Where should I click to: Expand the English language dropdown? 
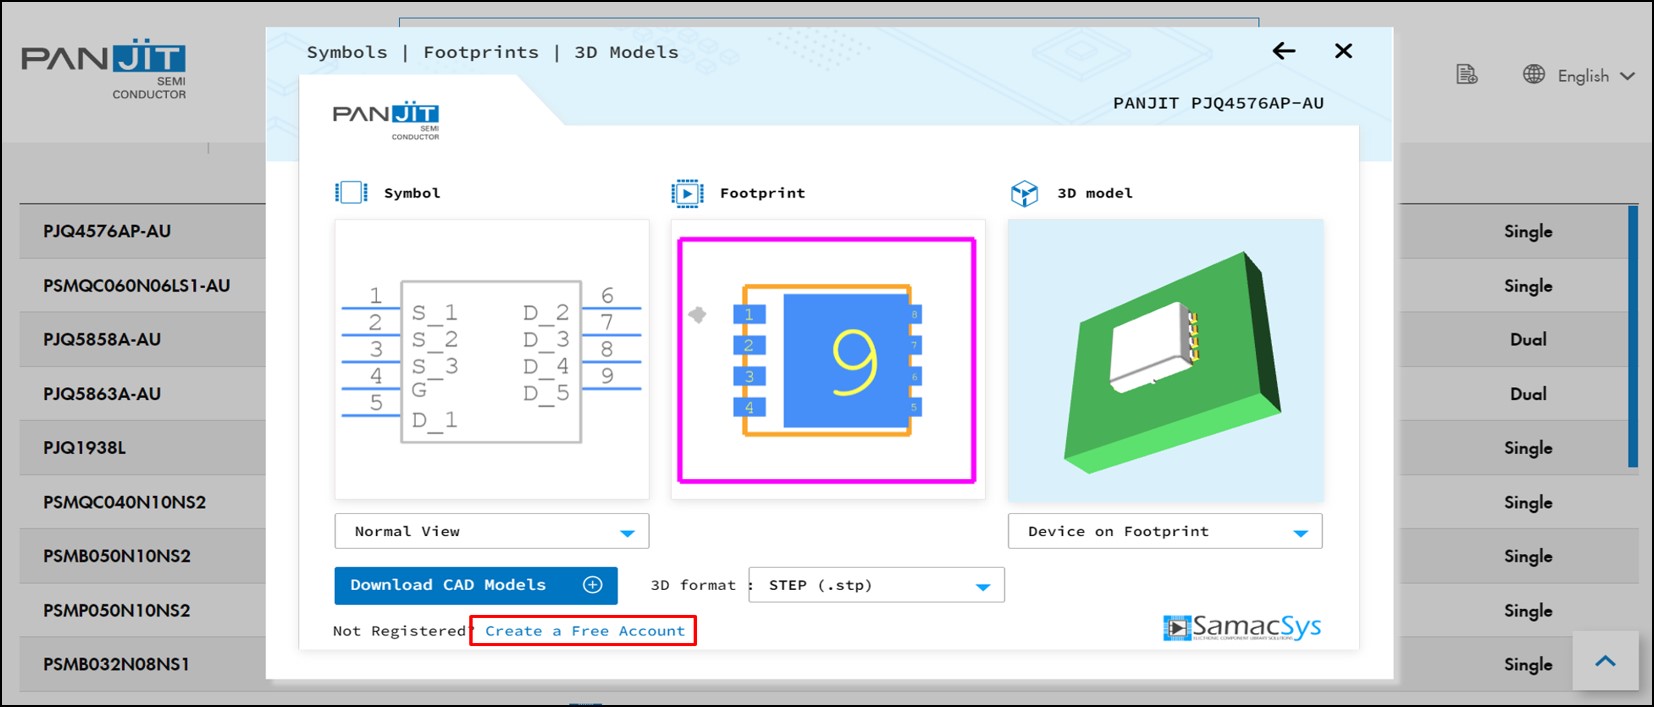(x=1596, y=76)
